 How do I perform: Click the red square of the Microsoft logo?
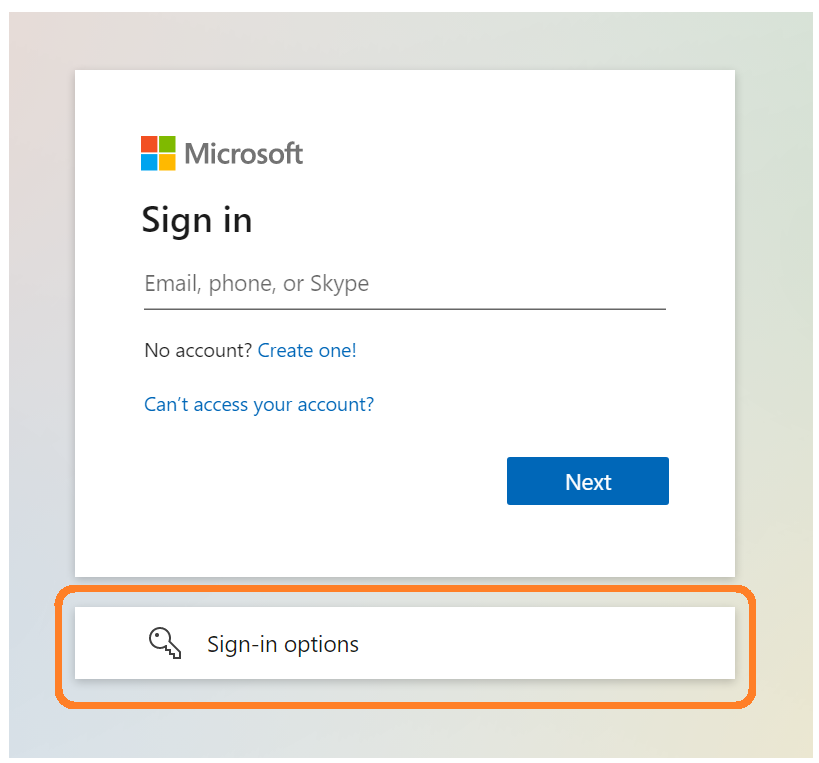[x=151, y=145]
